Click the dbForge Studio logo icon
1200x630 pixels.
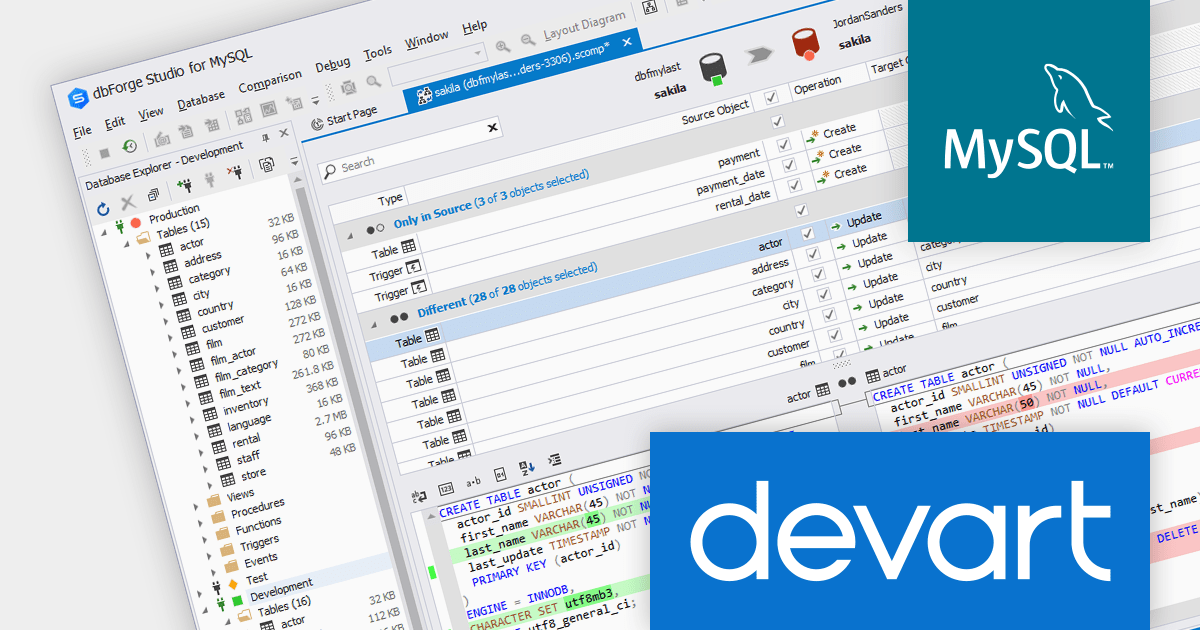[77, 98]
